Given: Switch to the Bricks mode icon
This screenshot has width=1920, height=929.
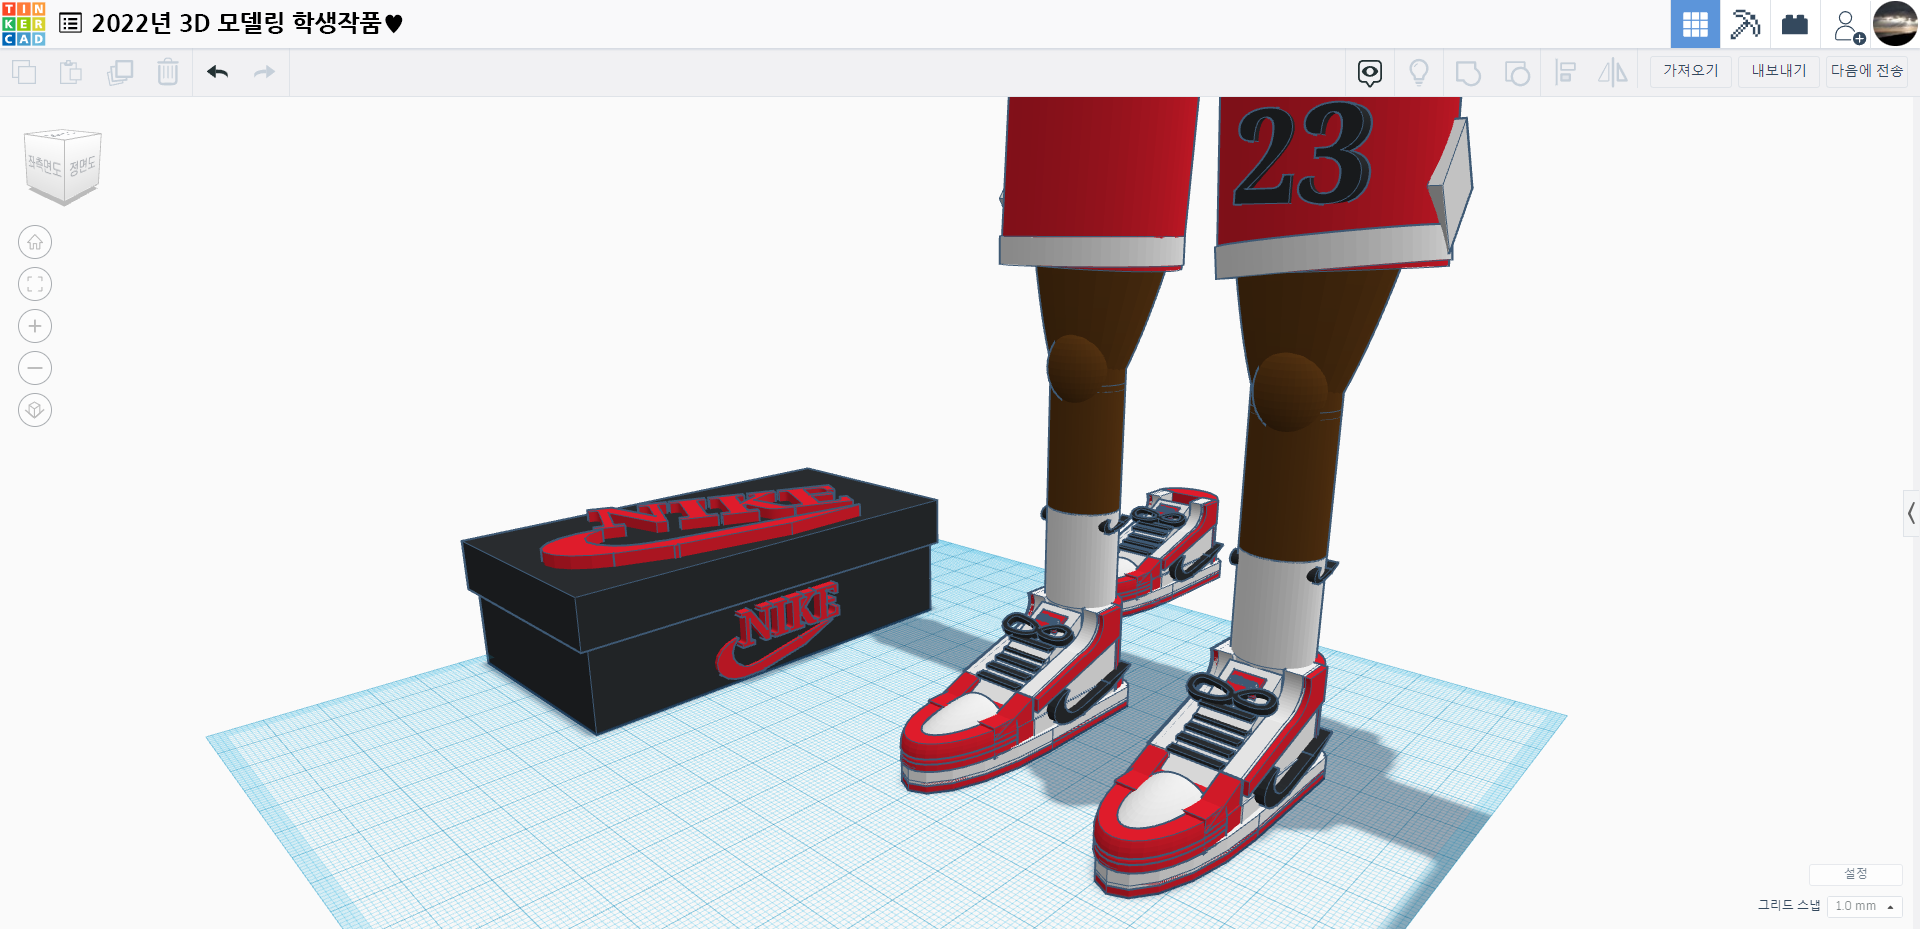Looking at the screenshot, I should coord(1795,24).
